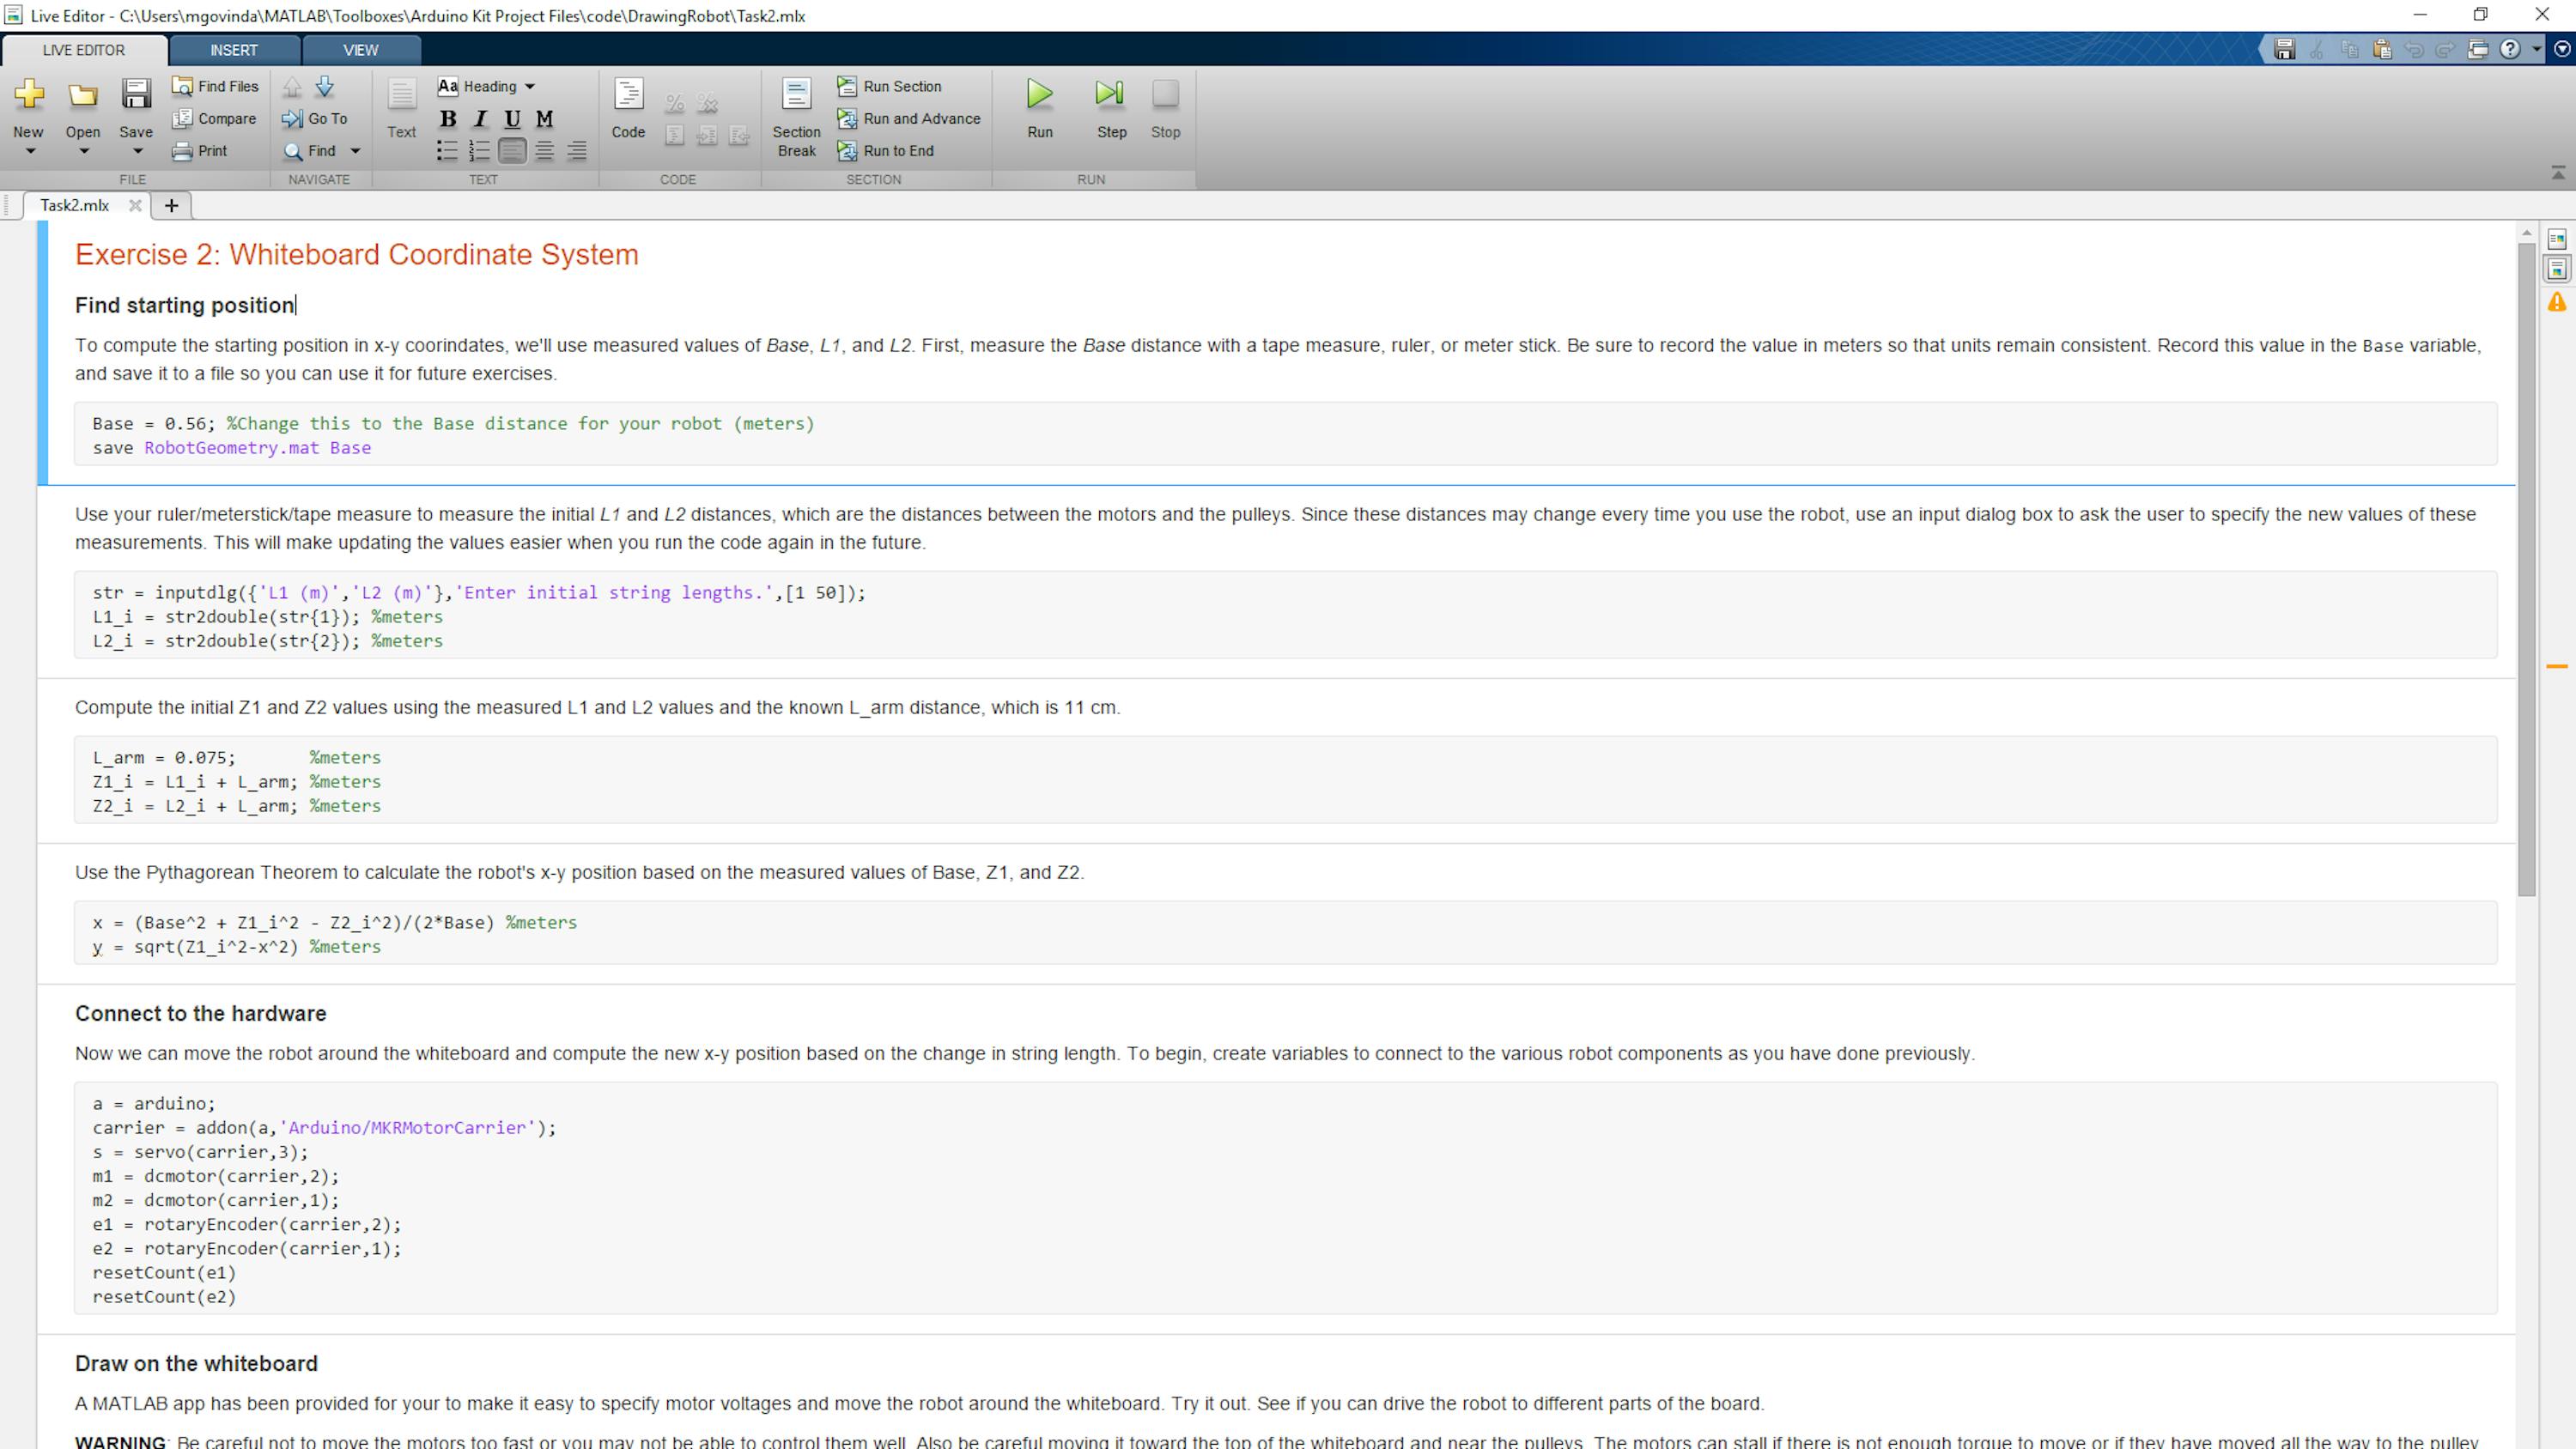Open Find Files tool
The image size is (2576, 1449).
(215, 86)
